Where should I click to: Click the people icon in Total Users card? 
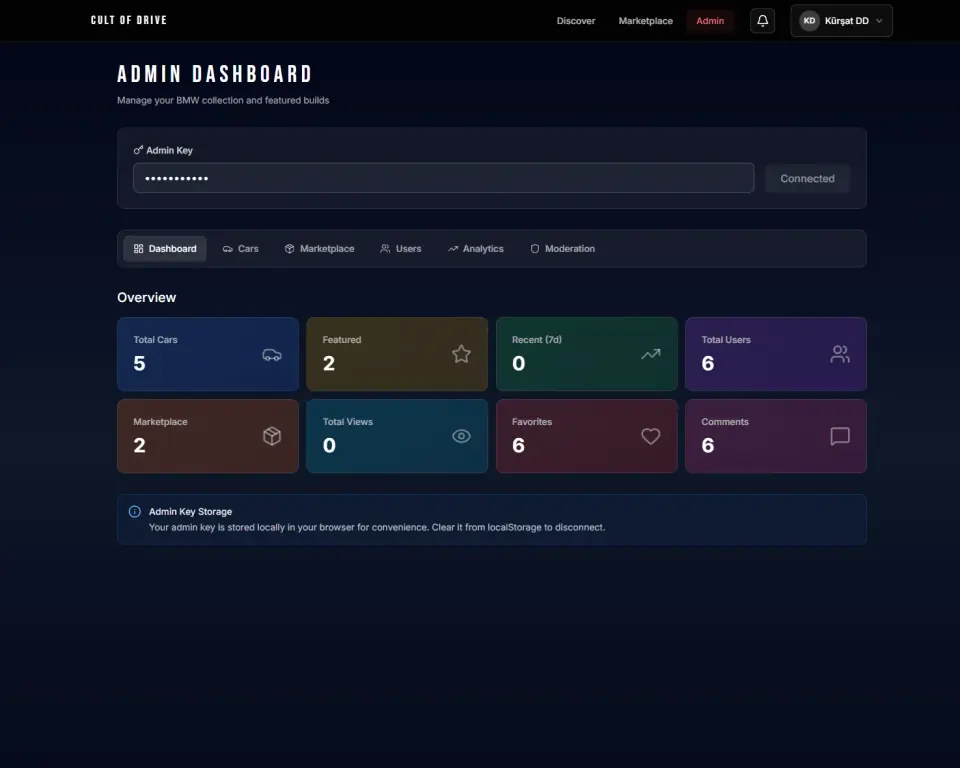(x=840, y=354)
